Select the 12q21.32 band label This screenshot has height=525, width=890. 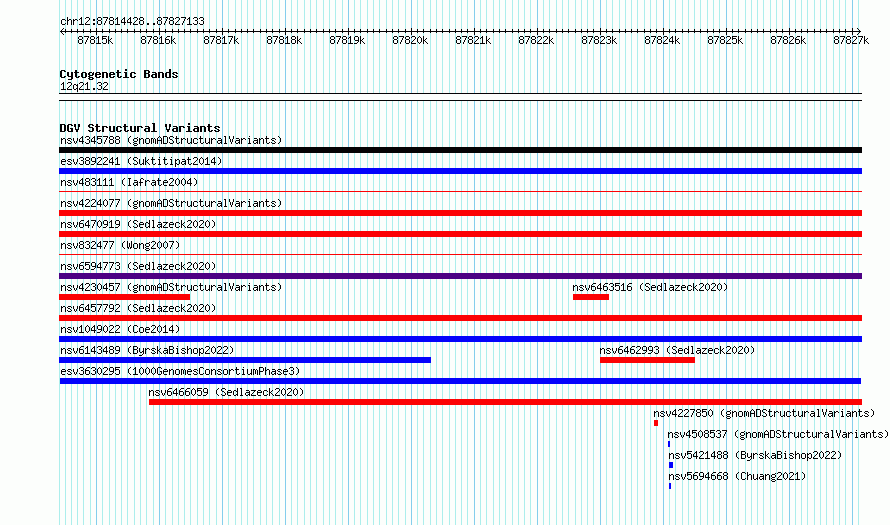[x=84, y=87]
